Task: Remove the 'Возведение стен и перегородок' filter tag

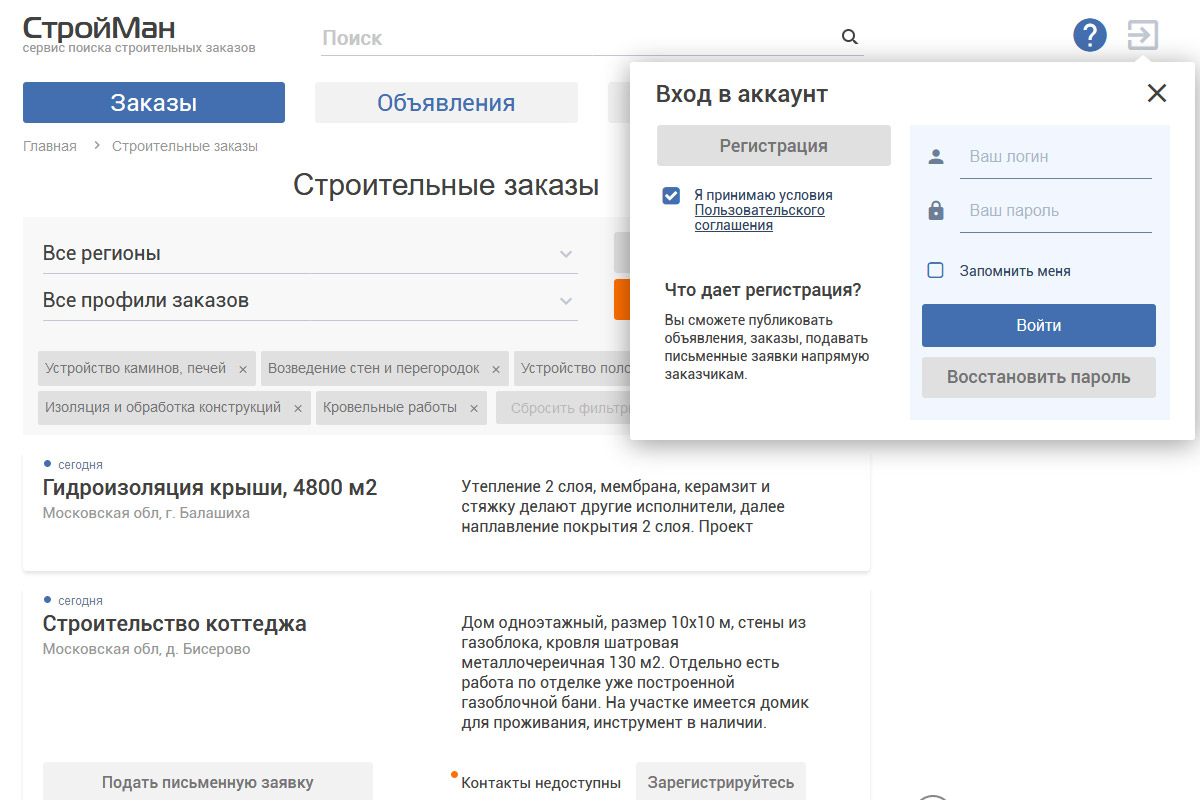Action: tap(495, 369)
